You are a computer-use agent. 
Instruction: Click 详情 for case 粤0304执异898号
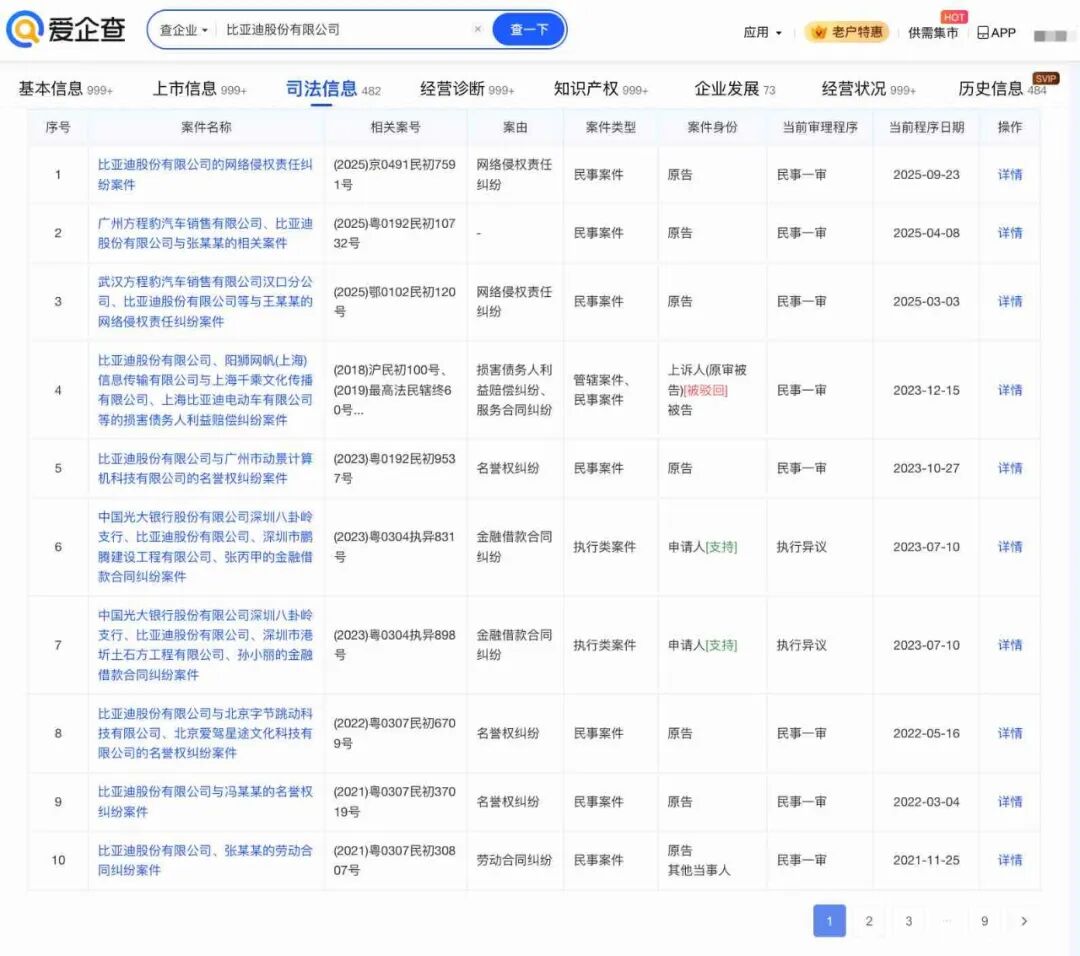click(1010, 645)
